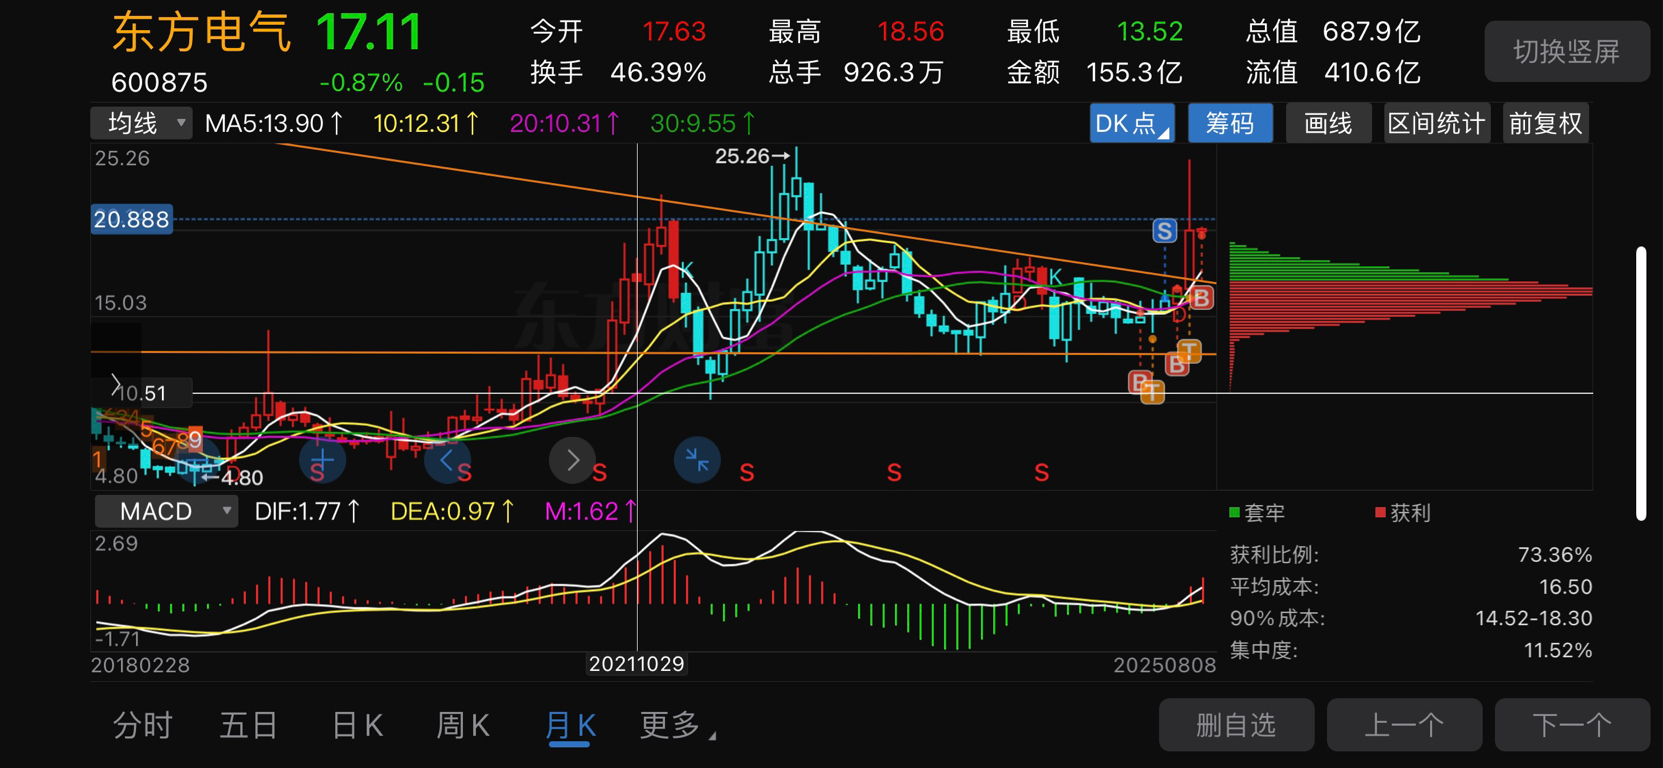Tap the 平均成本 16.50 value

1566,587
